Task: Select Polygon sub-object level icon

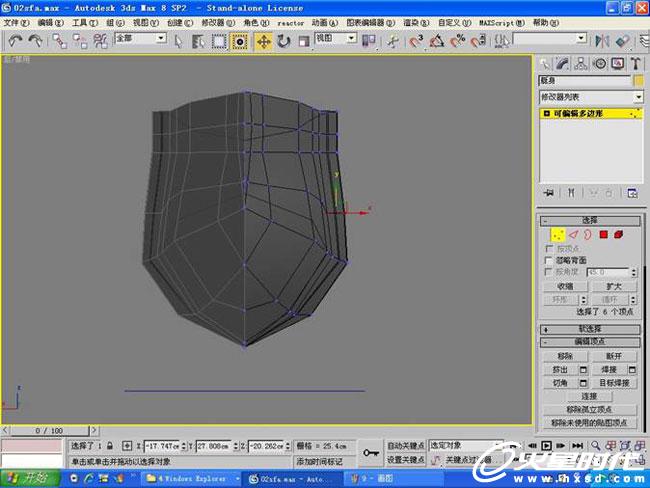Action: (x=604, y=235)
